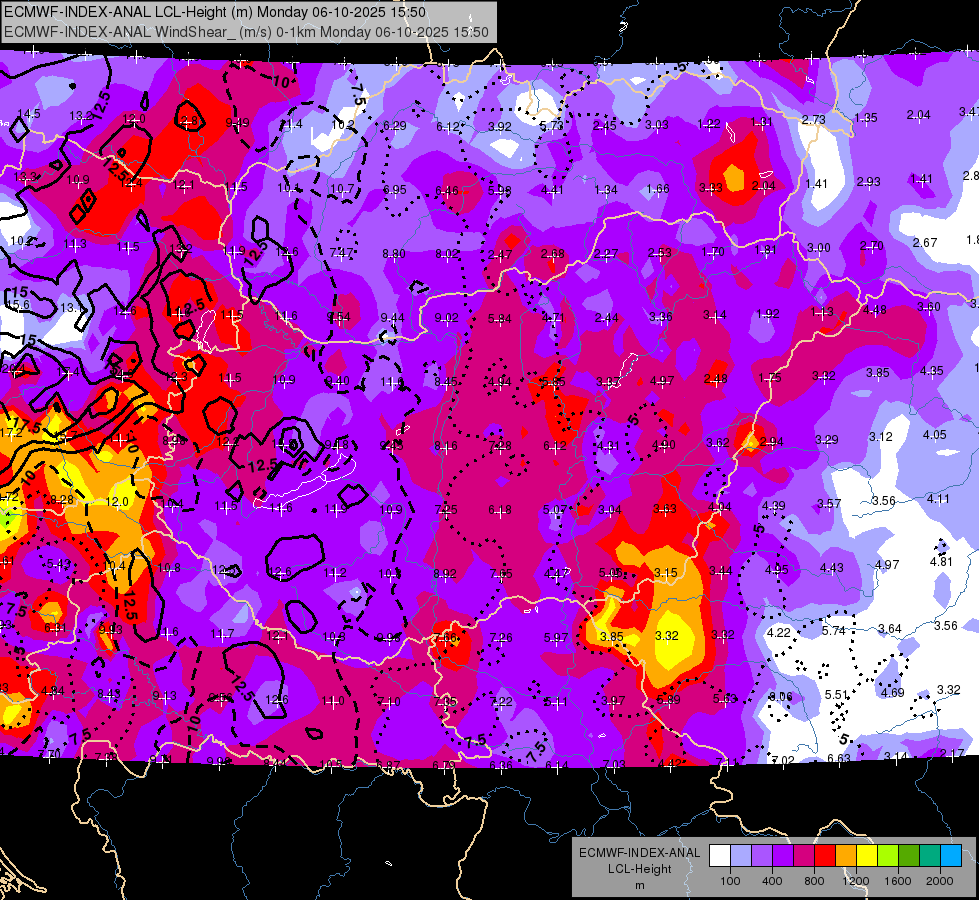This screenshot has height=900, width=979.
Task: Click the grid value 4.69
Action: 893,693
